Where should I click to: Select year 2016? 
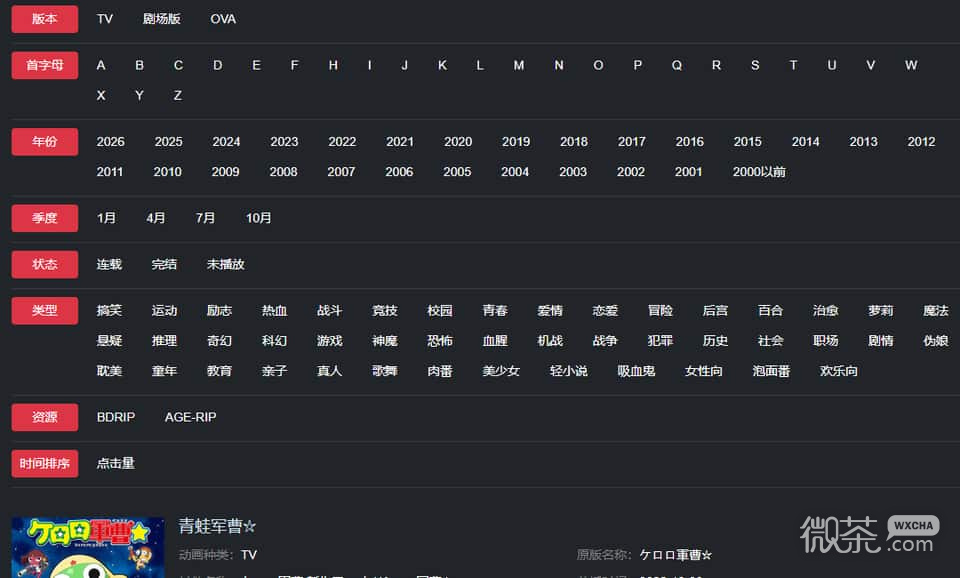pyautogui.click(x=689, y=141)
